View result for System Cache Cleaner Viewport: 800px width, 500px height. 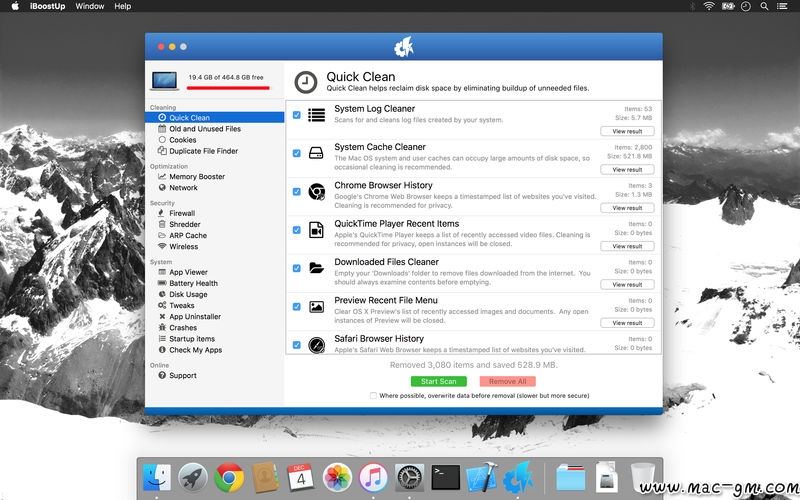(x=627, y=169)
